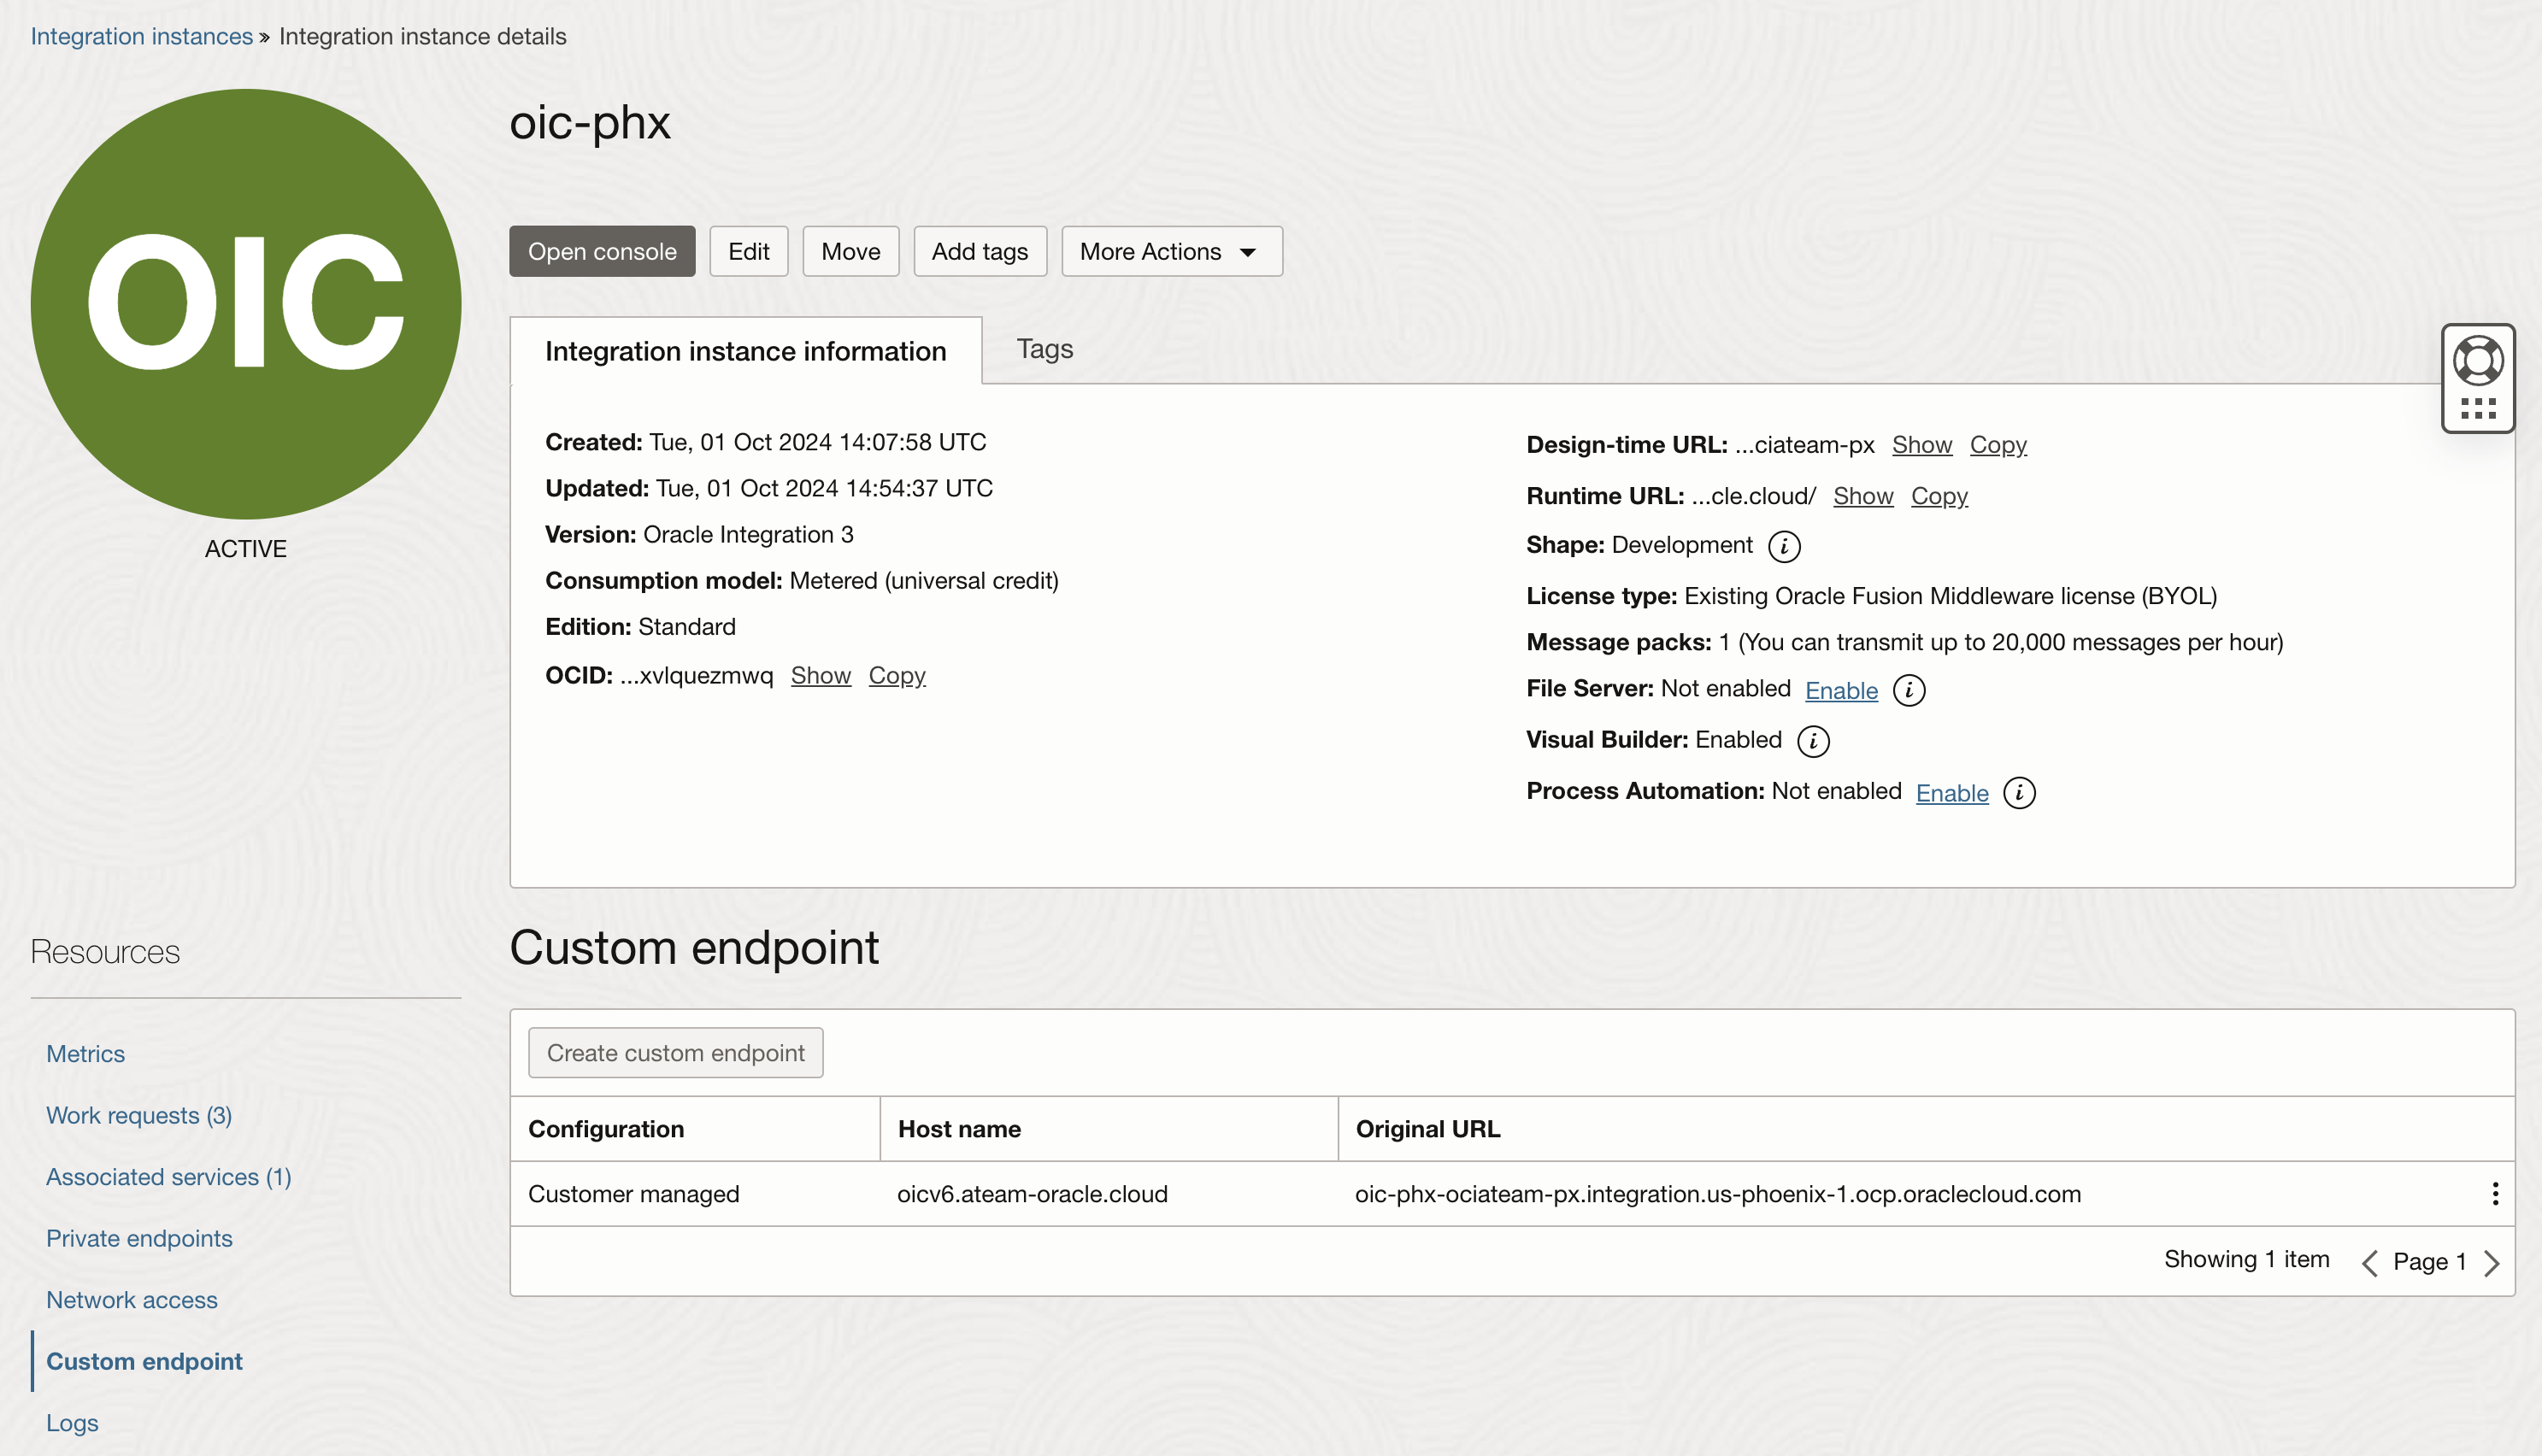Switch to the Tags tab
This screenshot has width=2542, height=1456.
click(1044, 349)
